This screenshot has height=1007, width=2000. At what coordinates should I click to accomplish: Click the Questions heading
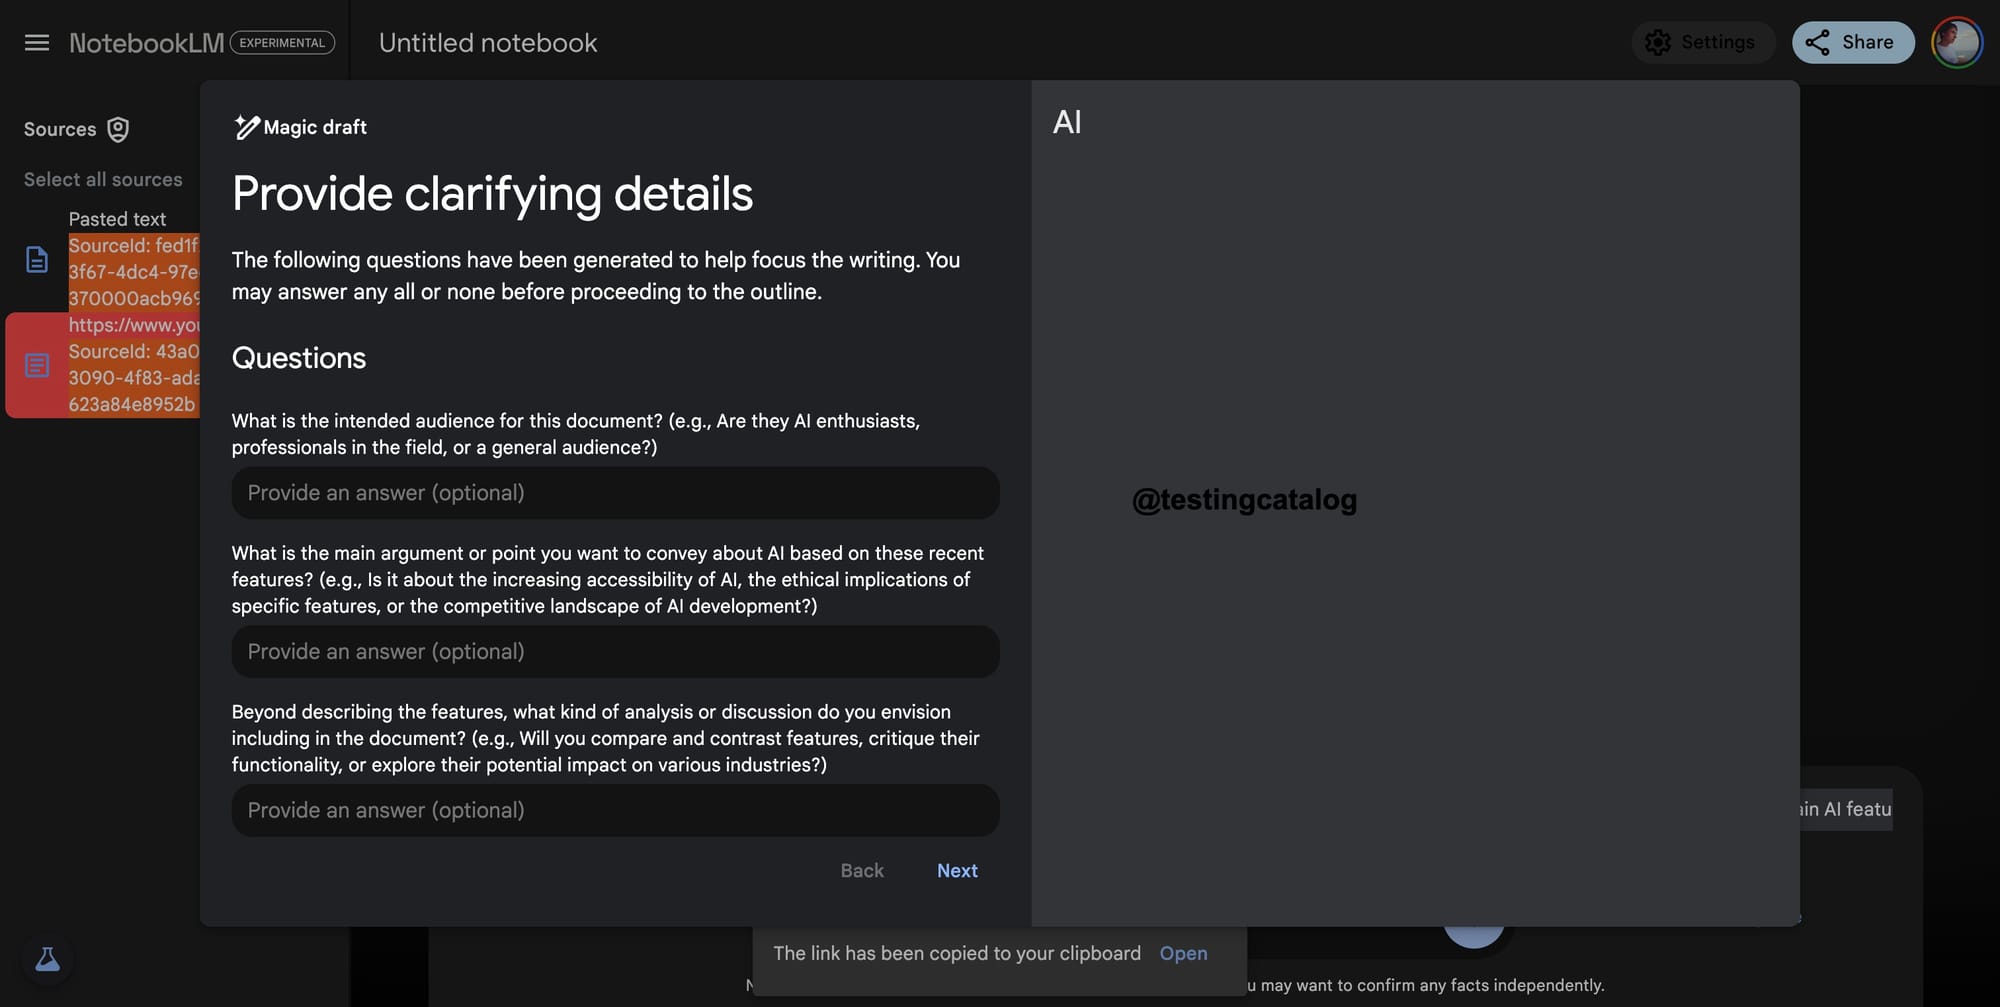click(299, 358)
